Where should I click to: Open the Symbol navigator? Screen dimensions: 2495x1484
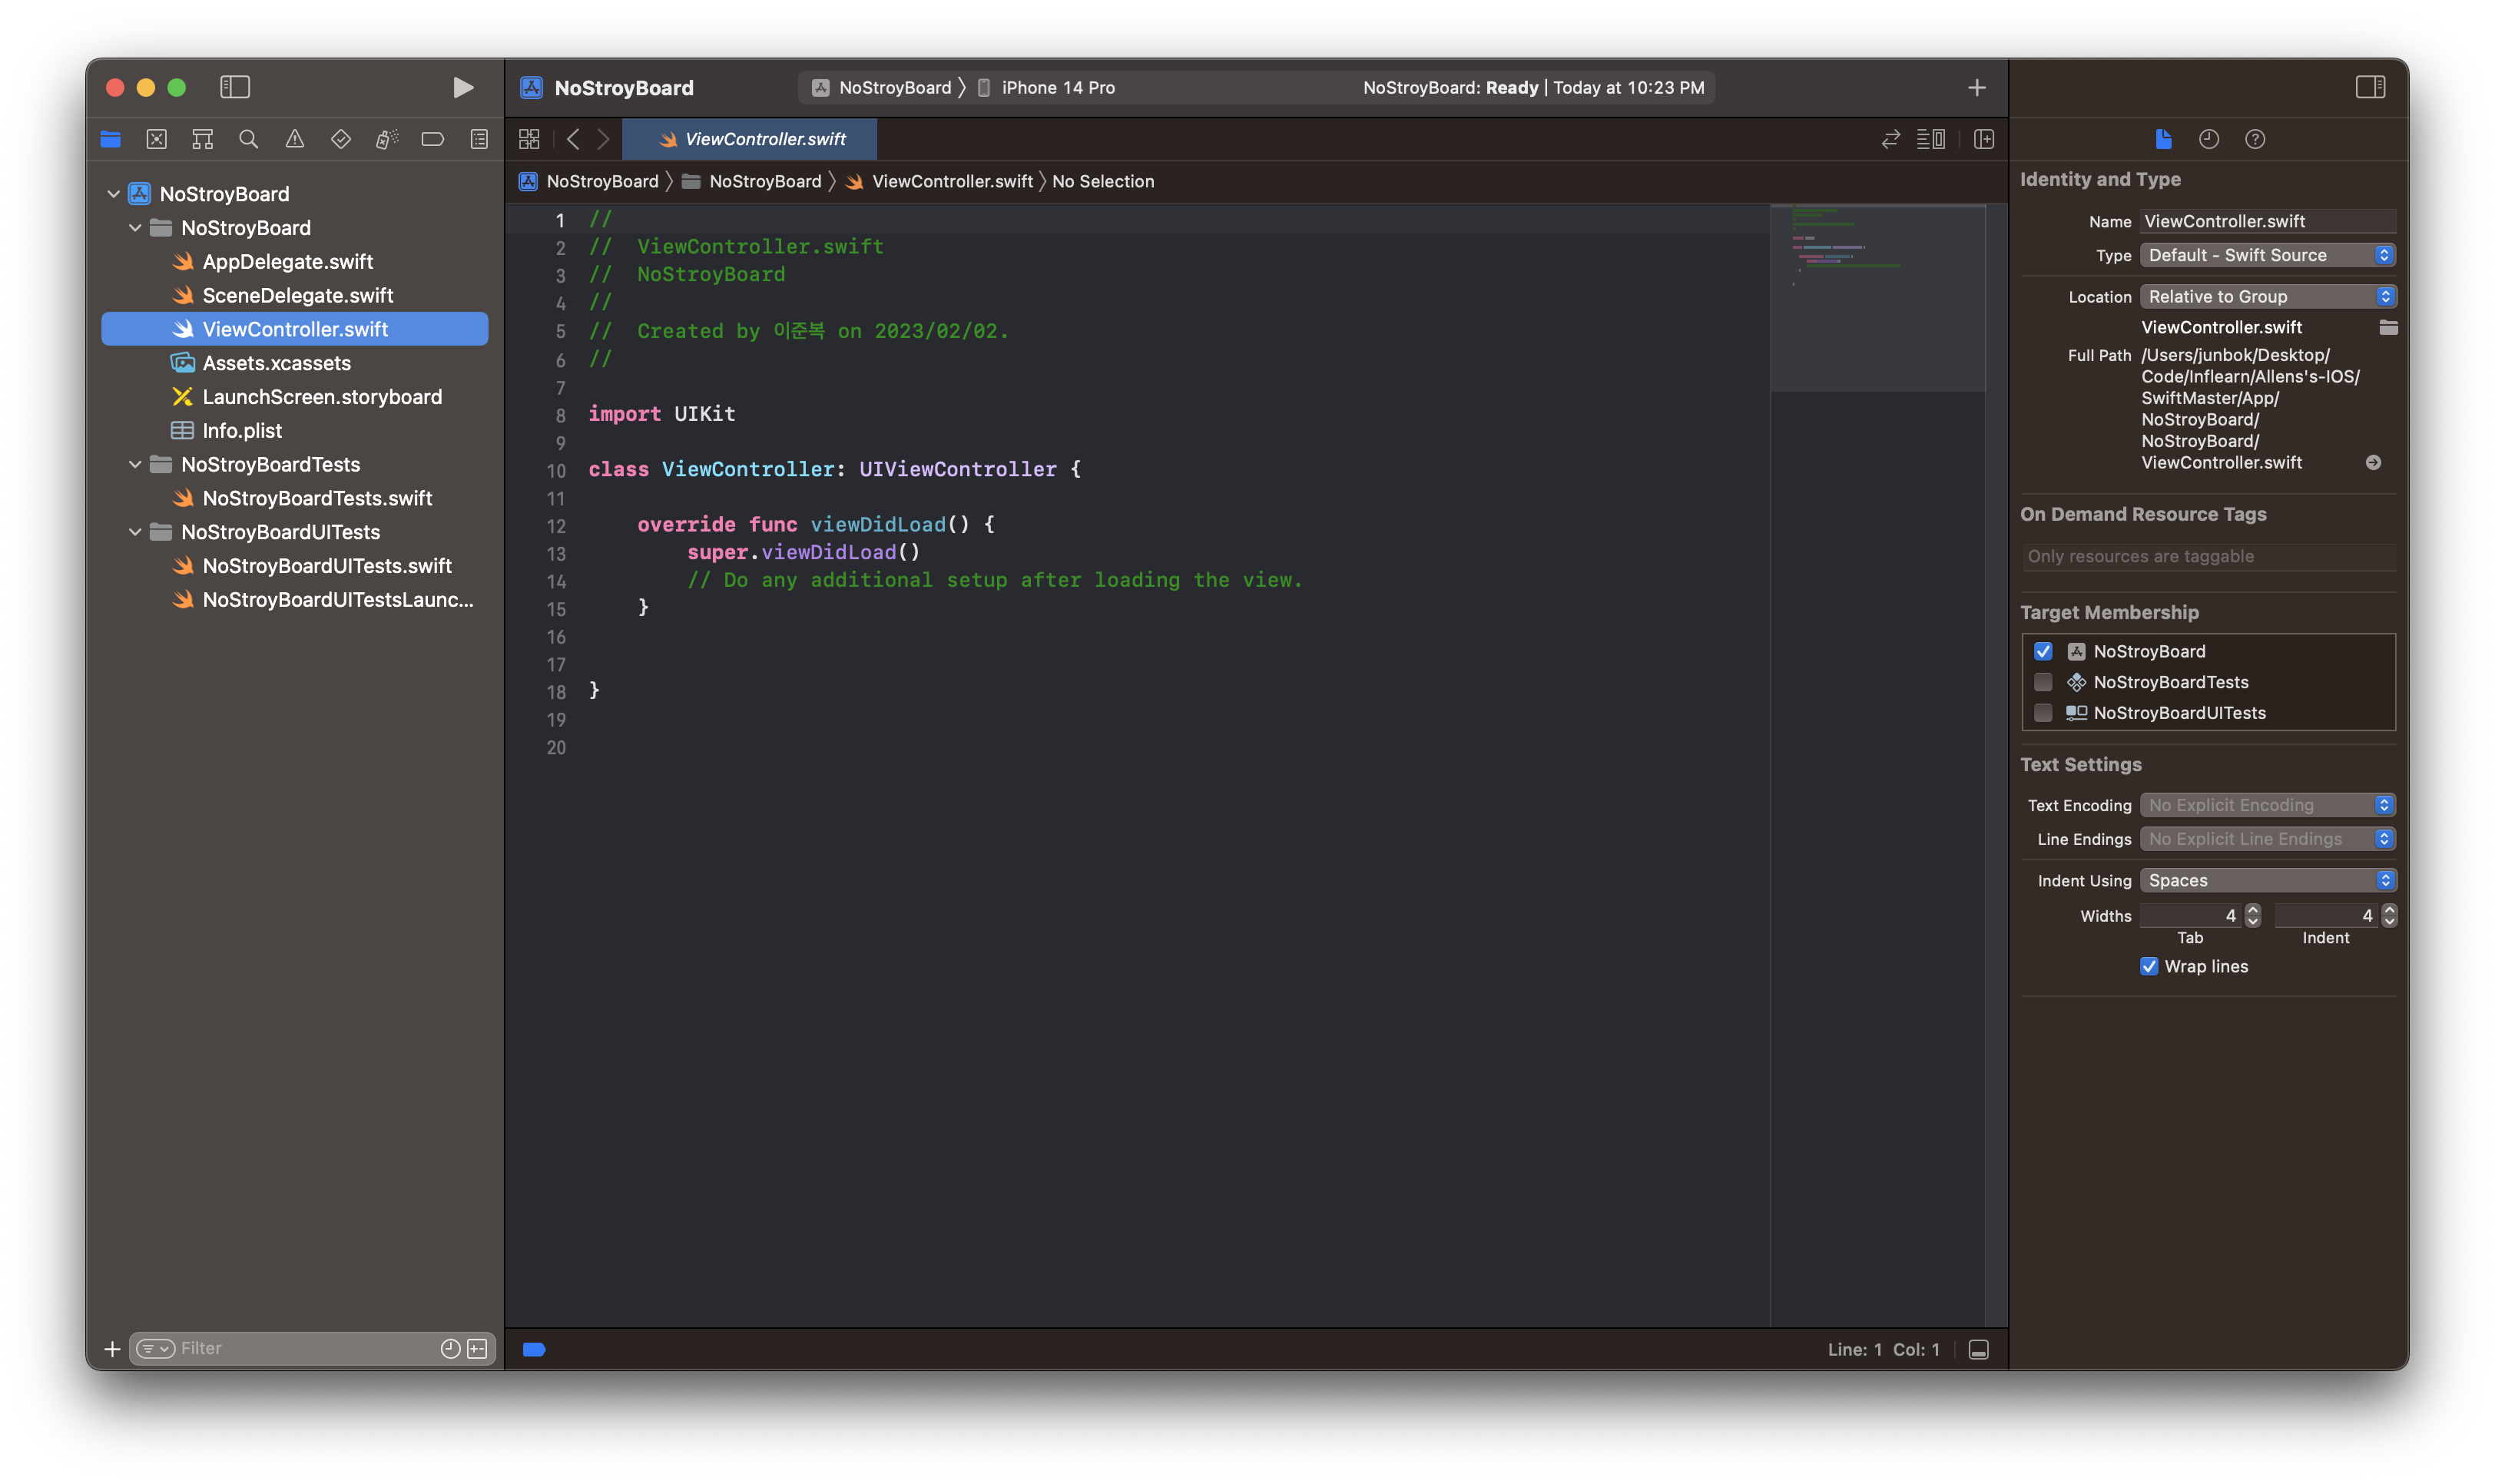point(203,139)
